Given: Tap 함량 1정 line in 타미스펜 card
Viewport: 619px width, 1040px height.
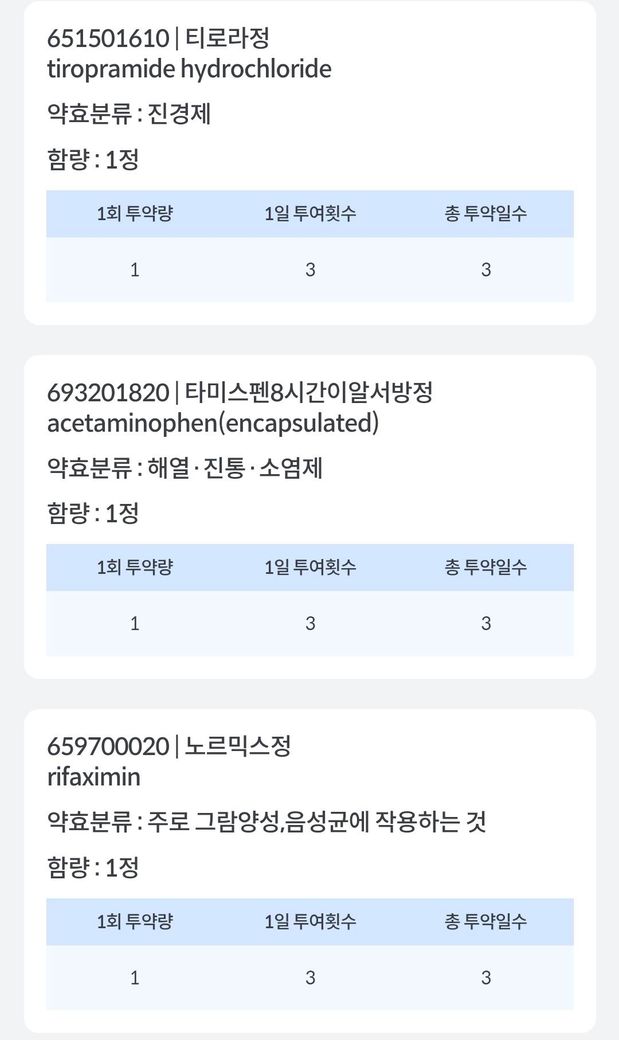Looking at the screenshot, I should tap(93, 513).
